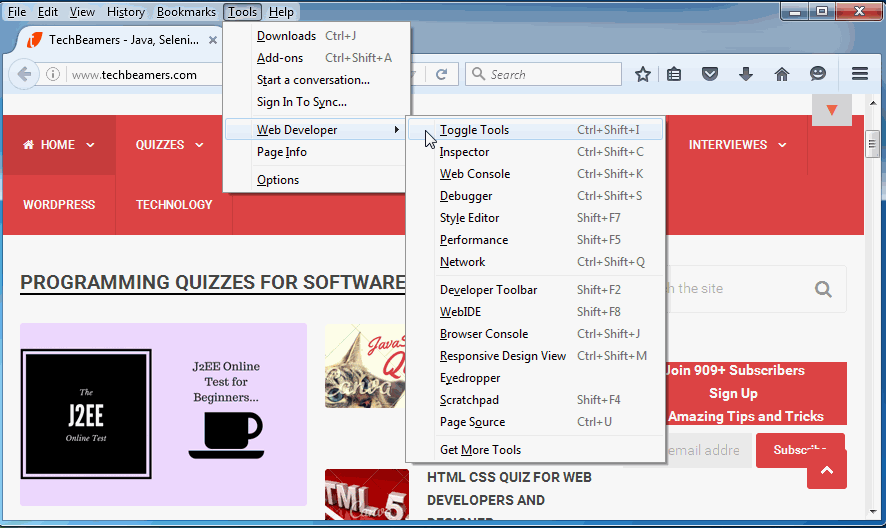
Task: Expand the INTERVIEWES navigation dropdown
Action: tap(735, 145)
